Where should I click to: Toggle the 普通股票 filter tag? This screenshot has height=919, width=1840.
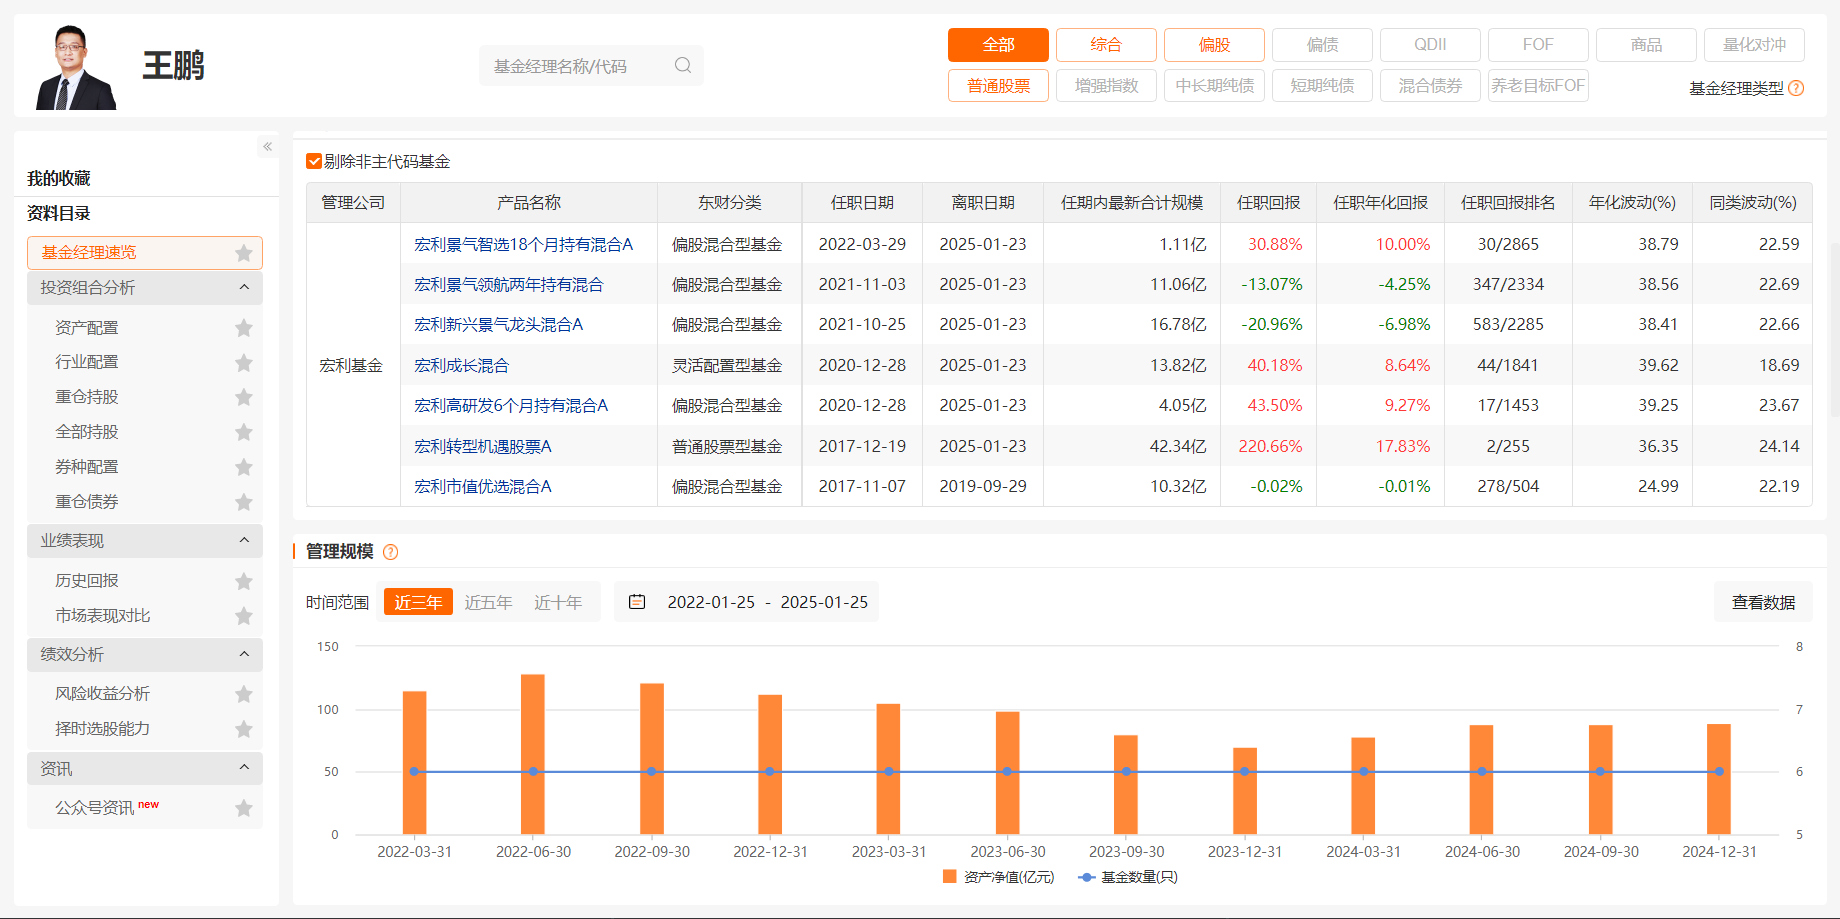click(x=998, y=86)
